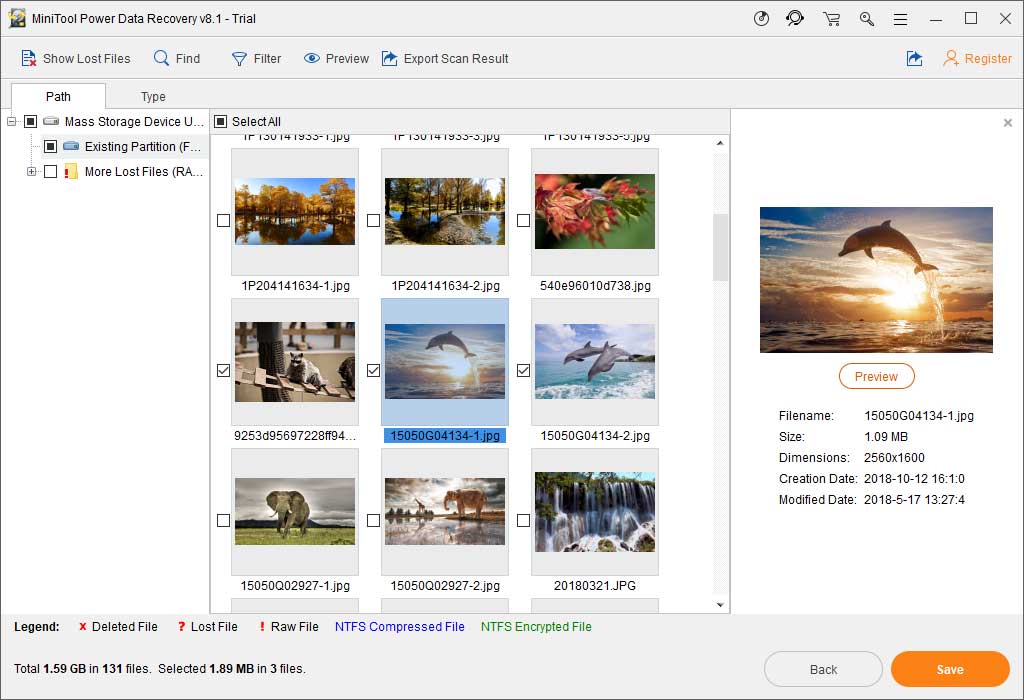This screenshot has width=1024, height=700.
Task: Check the 15050Q02927-1.jpg checkbox
Action: pyautogui.click(x=223, y=520)
